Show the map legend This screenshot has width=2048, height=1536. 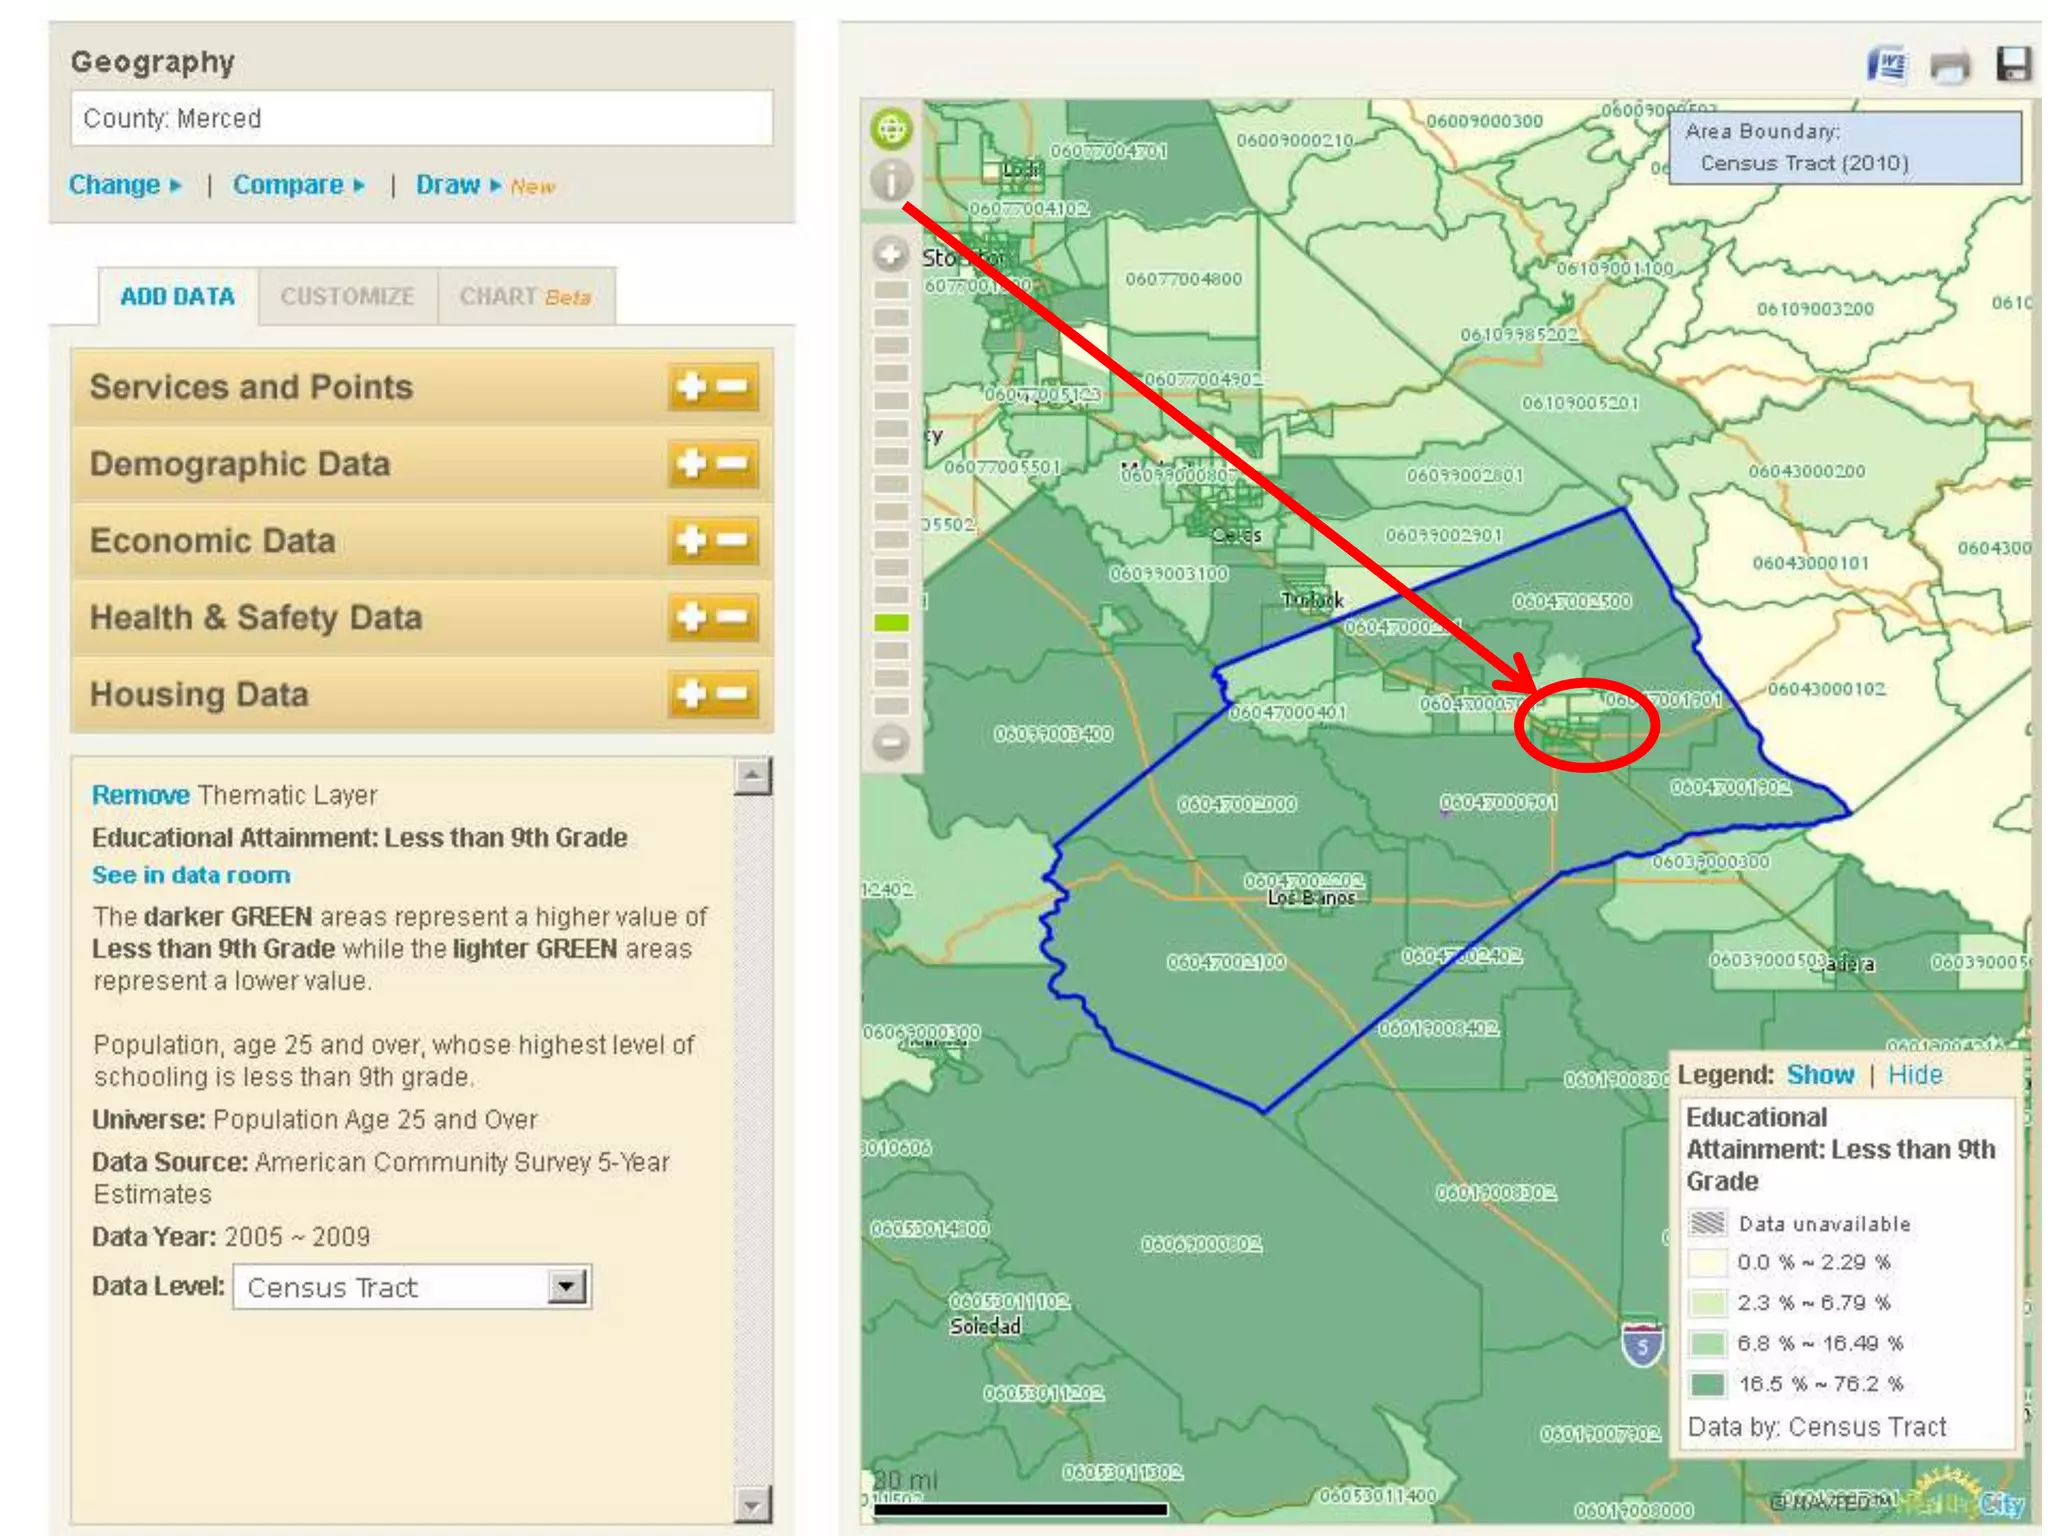(1819, 1075)
